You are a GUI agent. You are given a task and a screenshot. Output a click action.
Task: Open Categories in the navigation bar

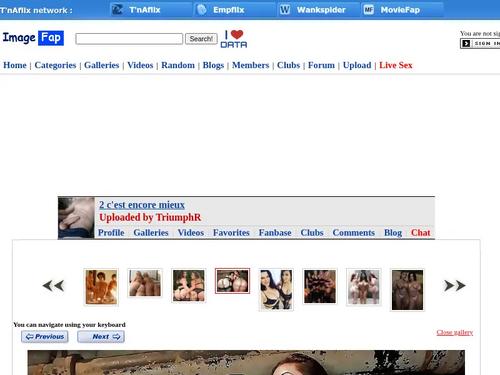point(55,65)
